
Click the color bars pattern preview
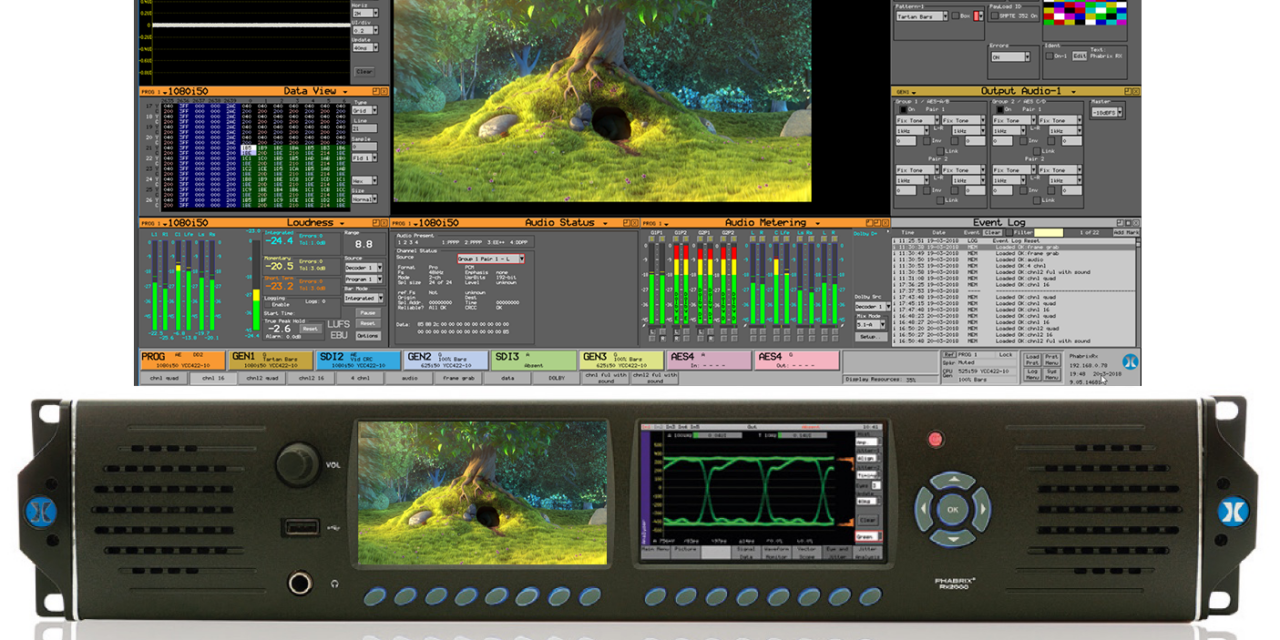1084,12
